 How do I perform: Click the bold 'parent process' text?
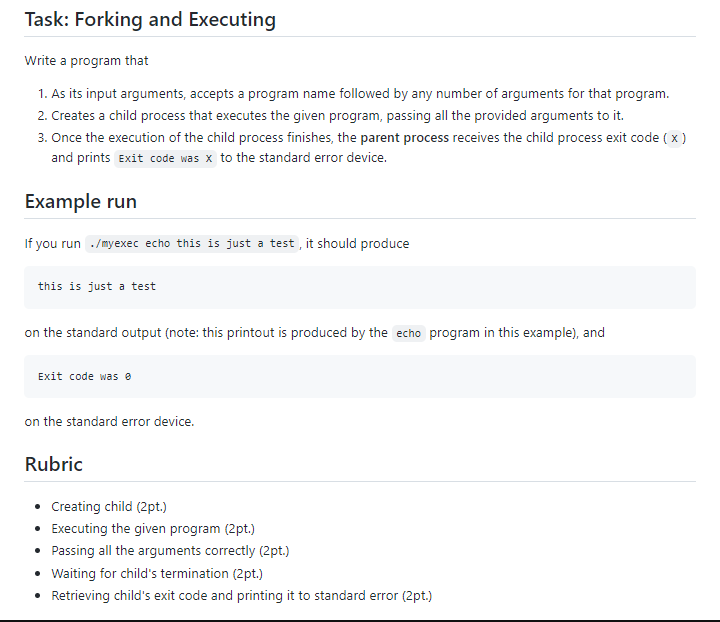click(405, 138)
